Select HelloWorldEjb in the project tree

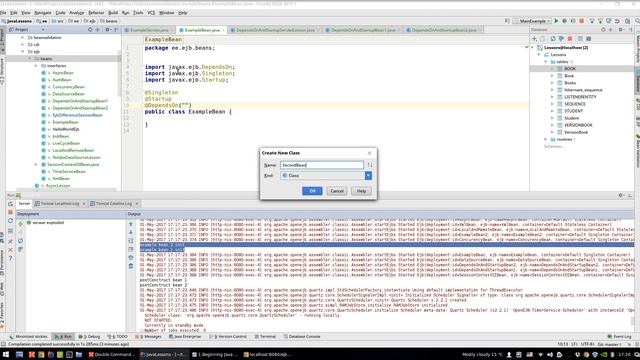(66, 129)
